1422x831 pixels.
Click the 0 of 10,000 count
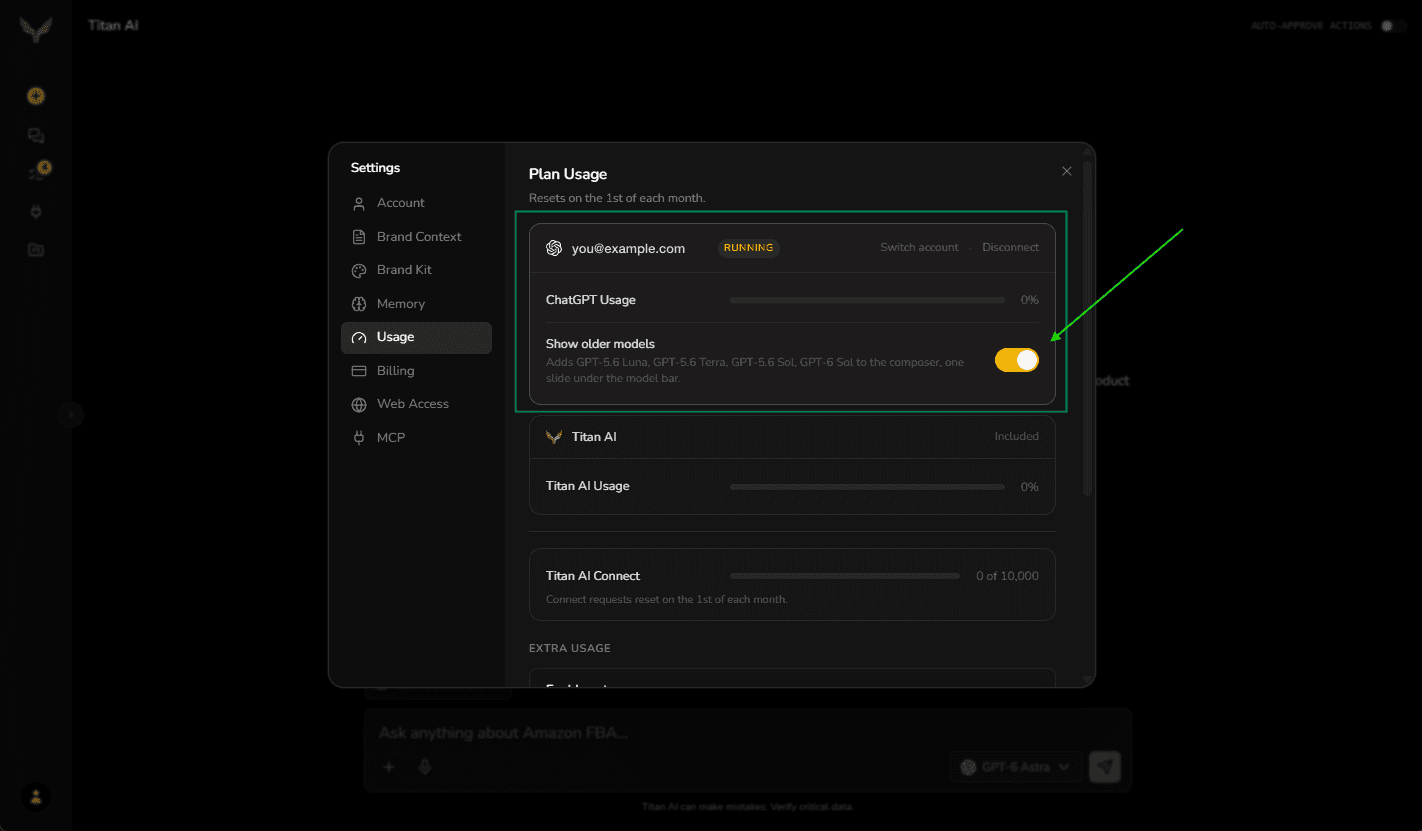[x=1007, y=576]
